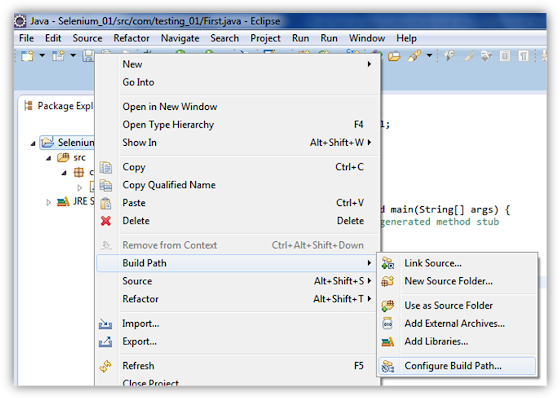Click the New wizard toolbar icon

tap(27, 56)
